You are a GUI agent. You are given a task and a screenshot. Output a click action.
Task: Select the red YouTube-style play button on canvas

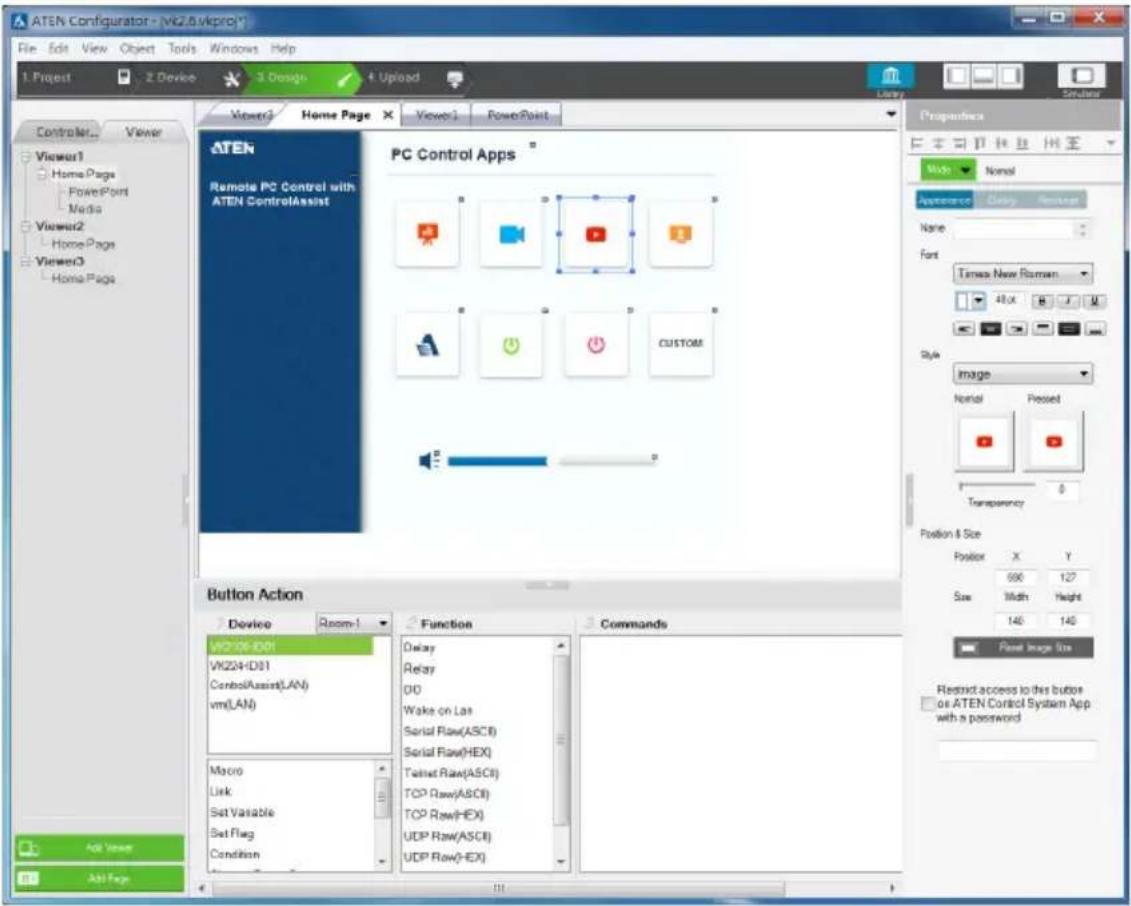(x=596, y=234)
